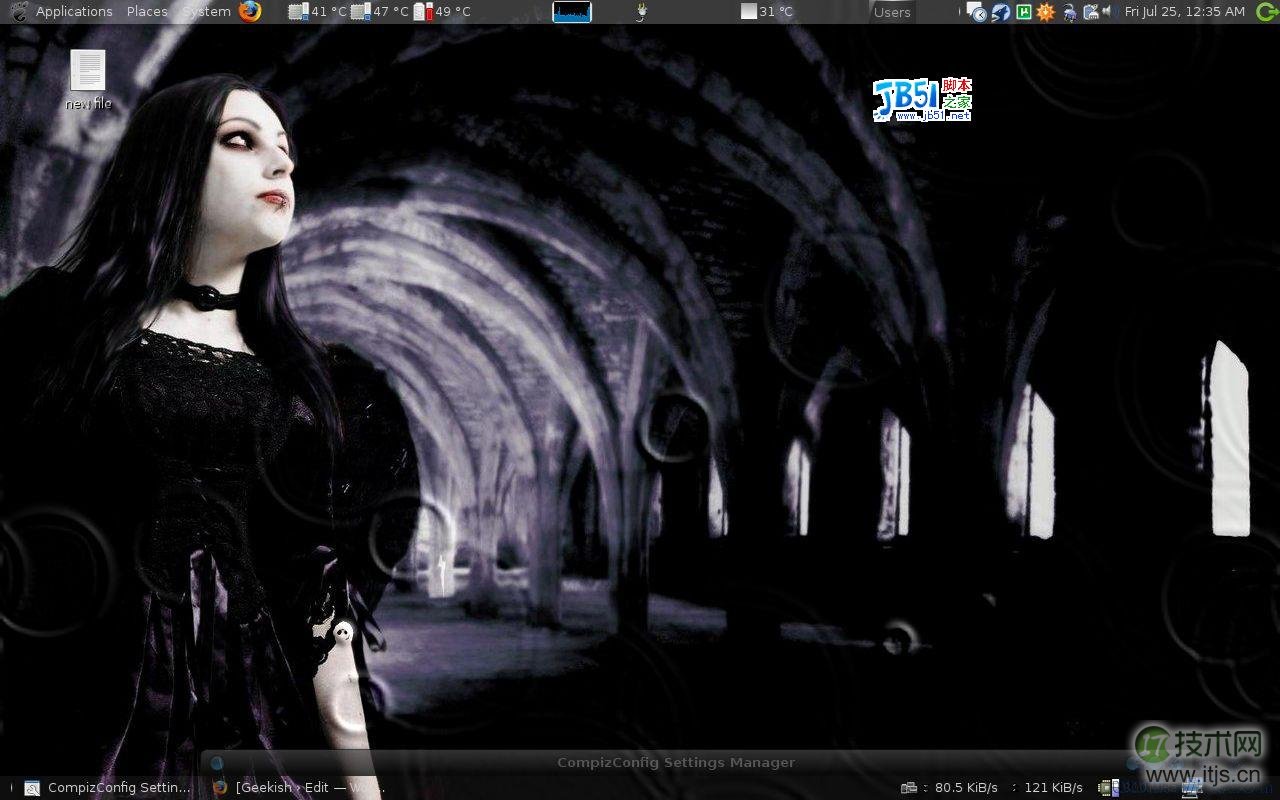
Task: Click the green square tray icon
Action: (1023, 12)
